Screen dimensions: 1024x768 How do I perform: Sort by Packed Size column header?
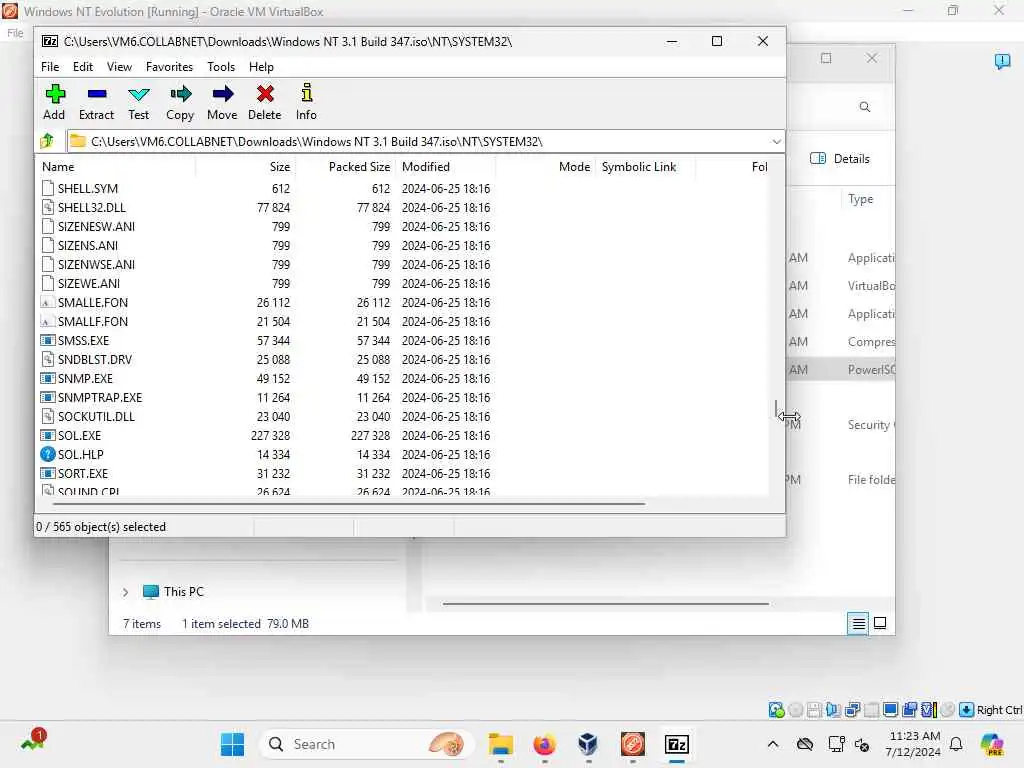pos(345,167)
